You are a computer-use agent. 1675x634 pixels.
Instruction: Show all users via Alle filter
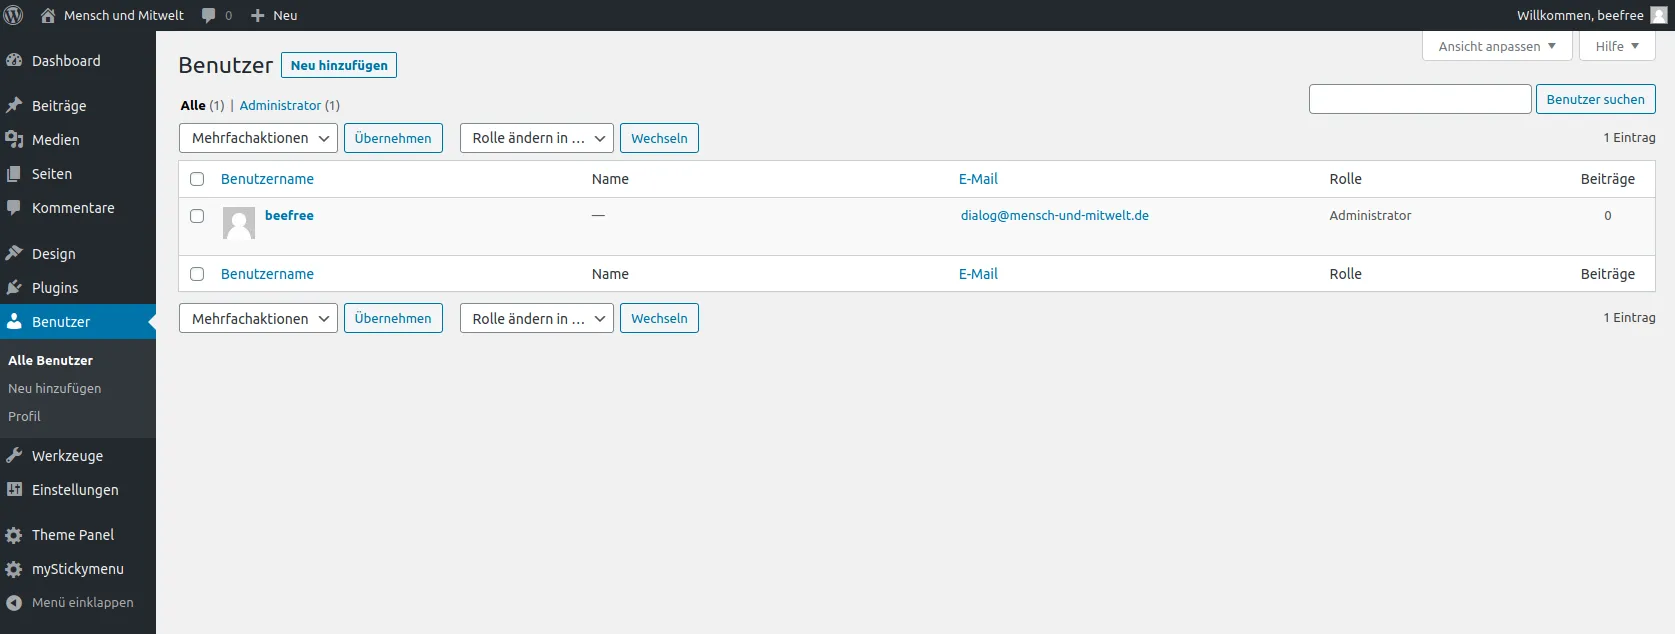[x=193, y=105]
